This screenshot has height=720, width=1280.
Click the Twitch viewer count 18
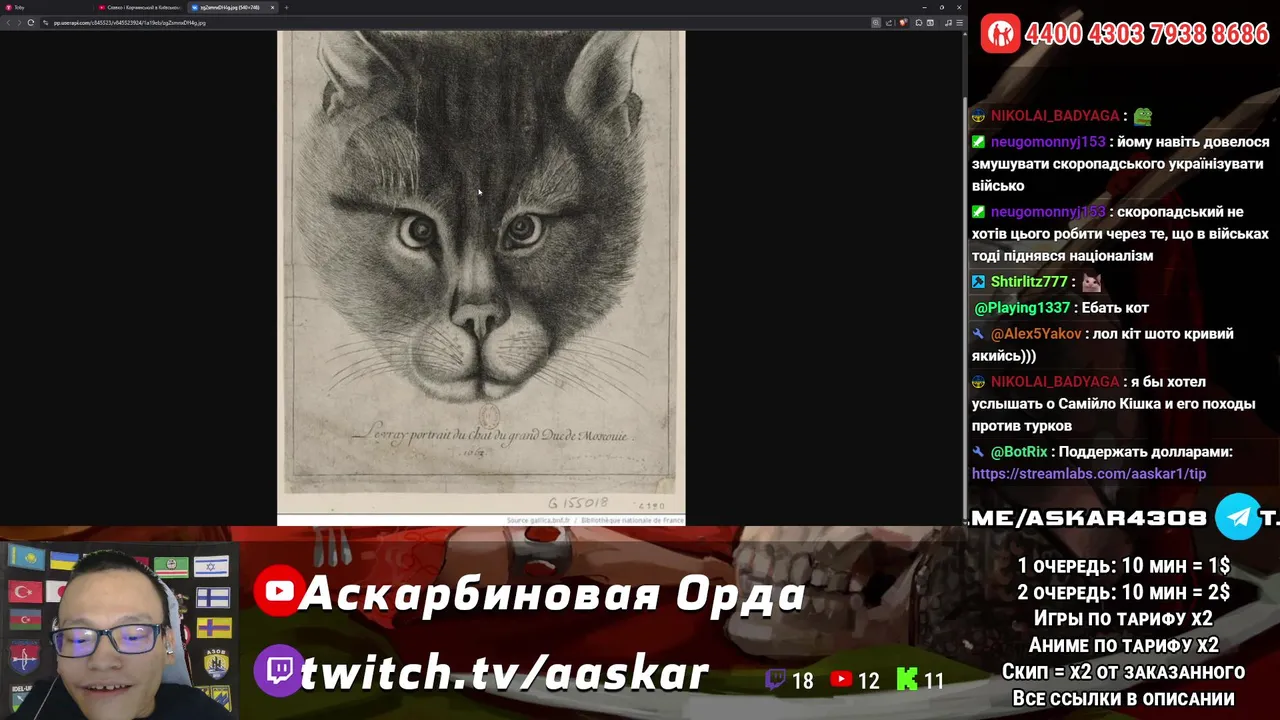coord(802,681)
